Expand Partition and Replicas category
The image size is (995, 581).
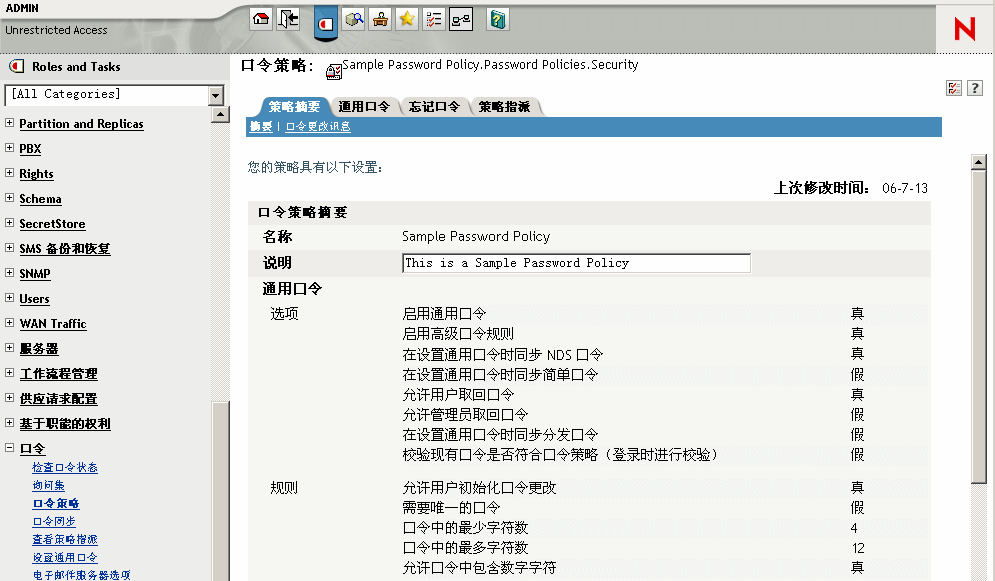point(10,122)
